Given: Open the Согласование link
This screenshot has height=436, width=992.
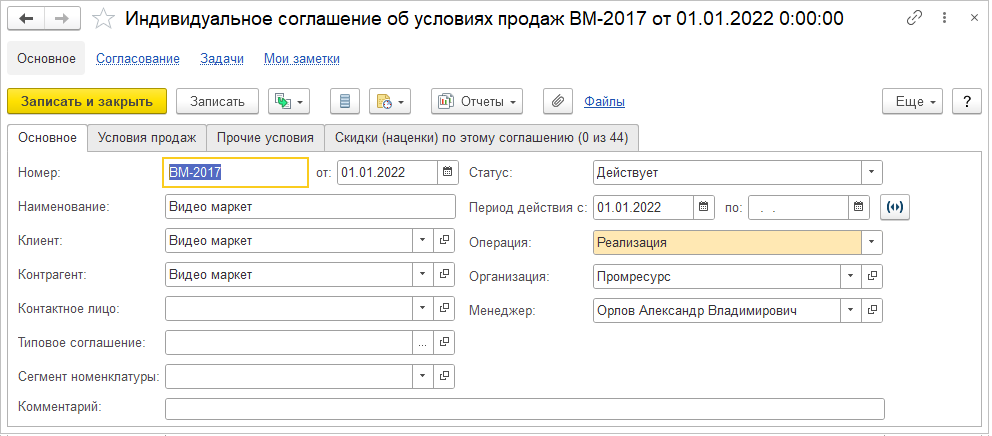Looking at the screenshot, I should click(138, 59).
